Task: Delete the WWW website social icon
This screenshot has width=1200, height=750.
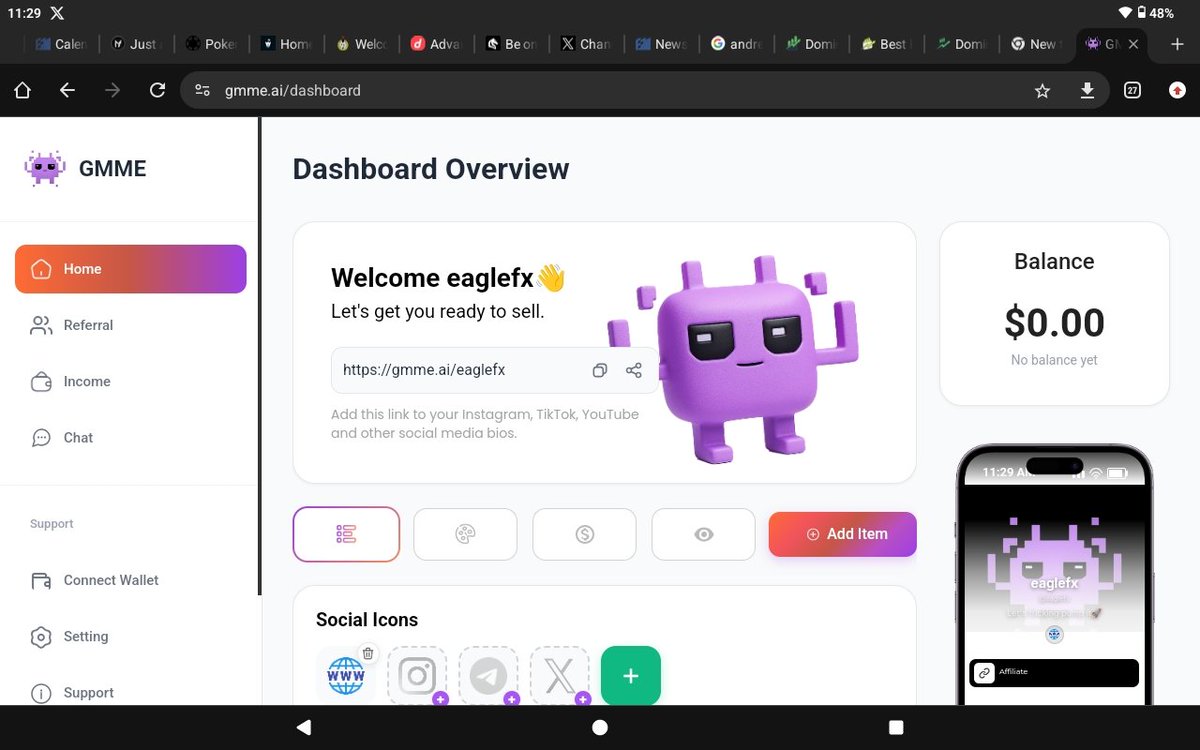Action: click(x=368, y=654)
